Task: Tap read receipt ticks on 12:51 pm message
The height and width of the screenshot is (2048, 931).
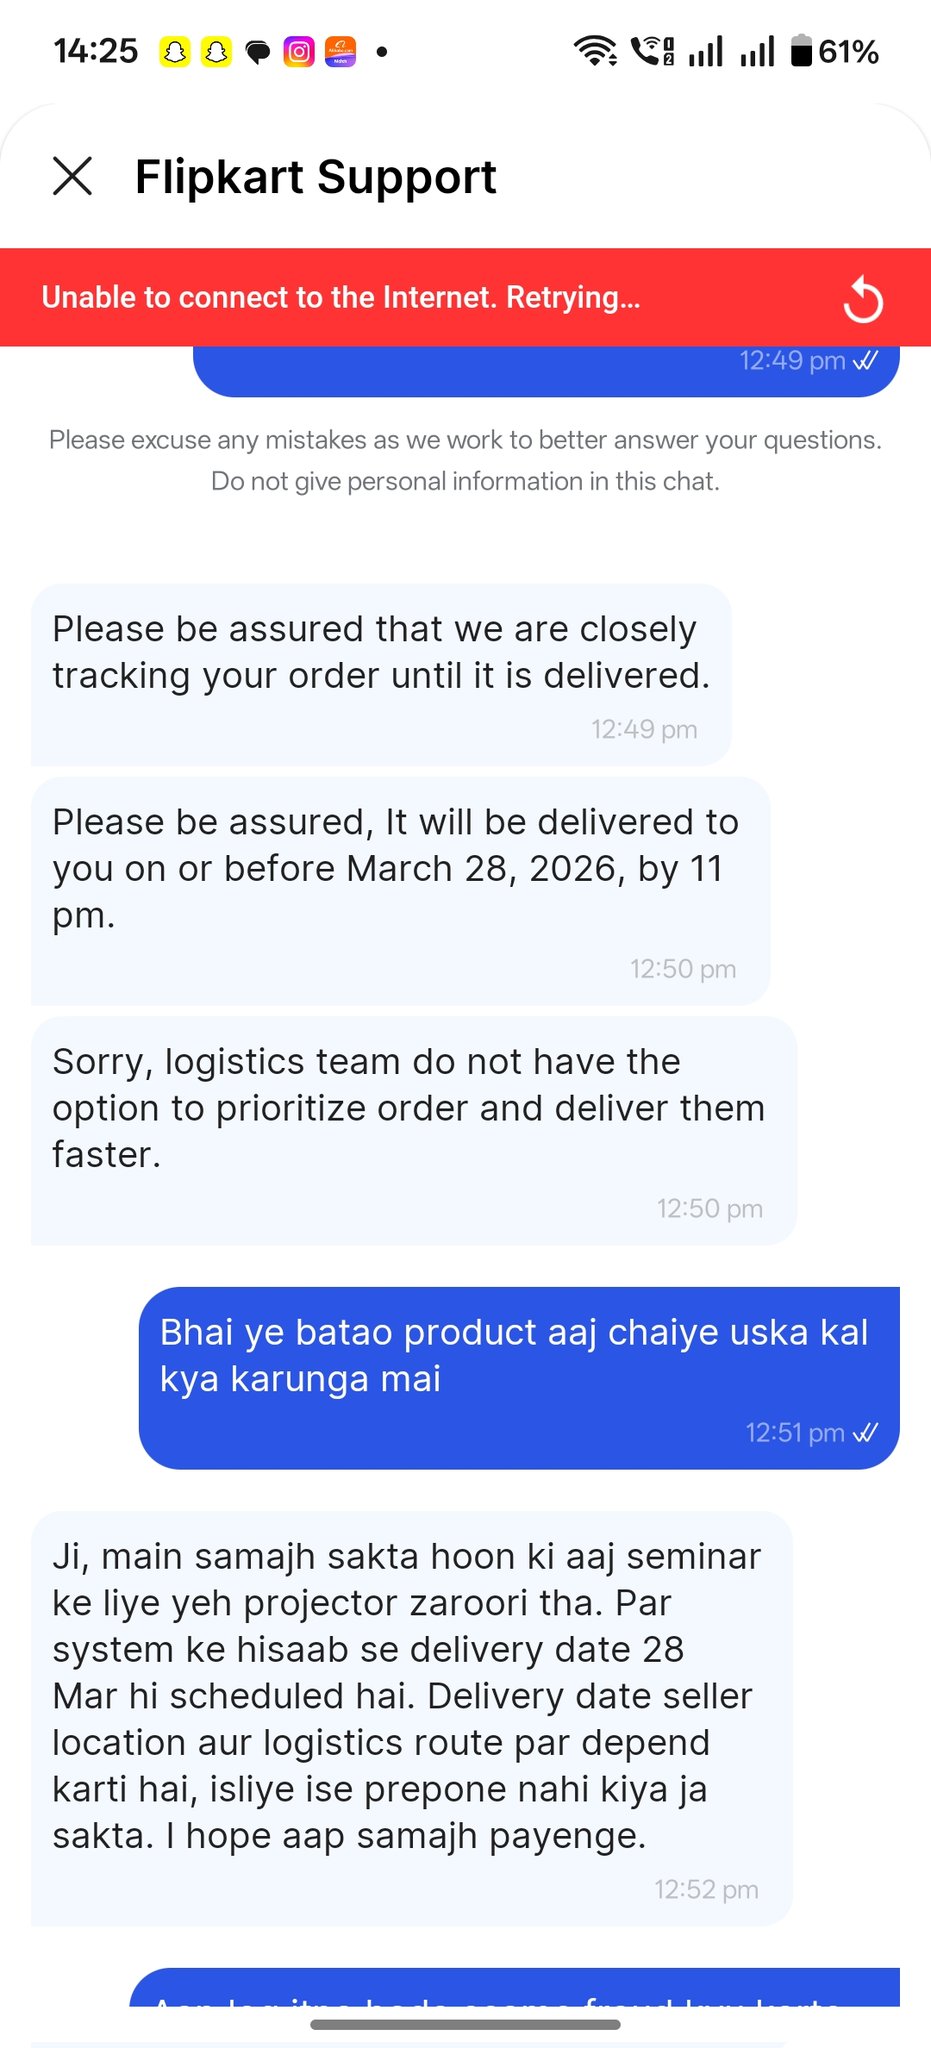Action: tap(865, 1433)
